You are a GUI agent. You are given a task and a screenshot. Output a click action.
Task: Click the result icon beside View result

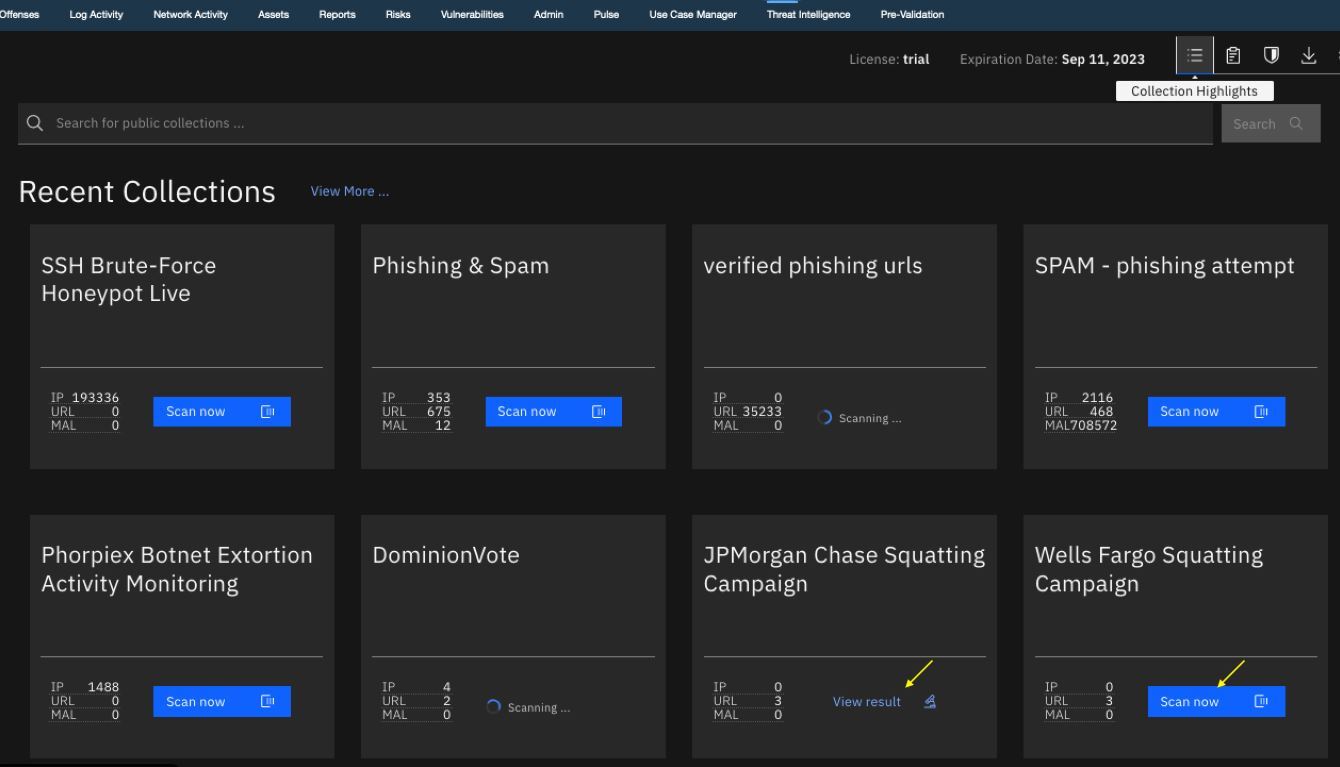point(930,702)
